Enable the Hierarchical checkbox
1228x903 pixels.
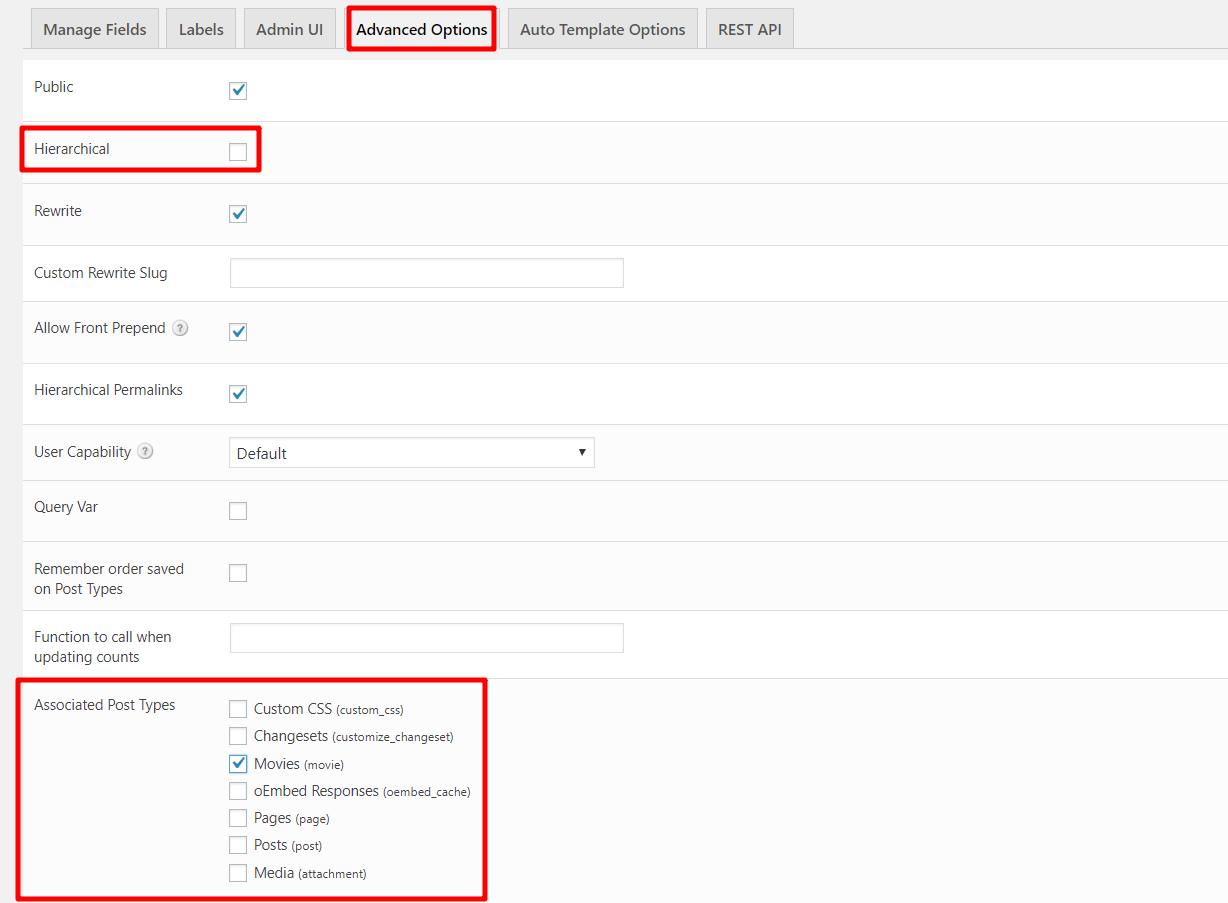pos(238,152)
